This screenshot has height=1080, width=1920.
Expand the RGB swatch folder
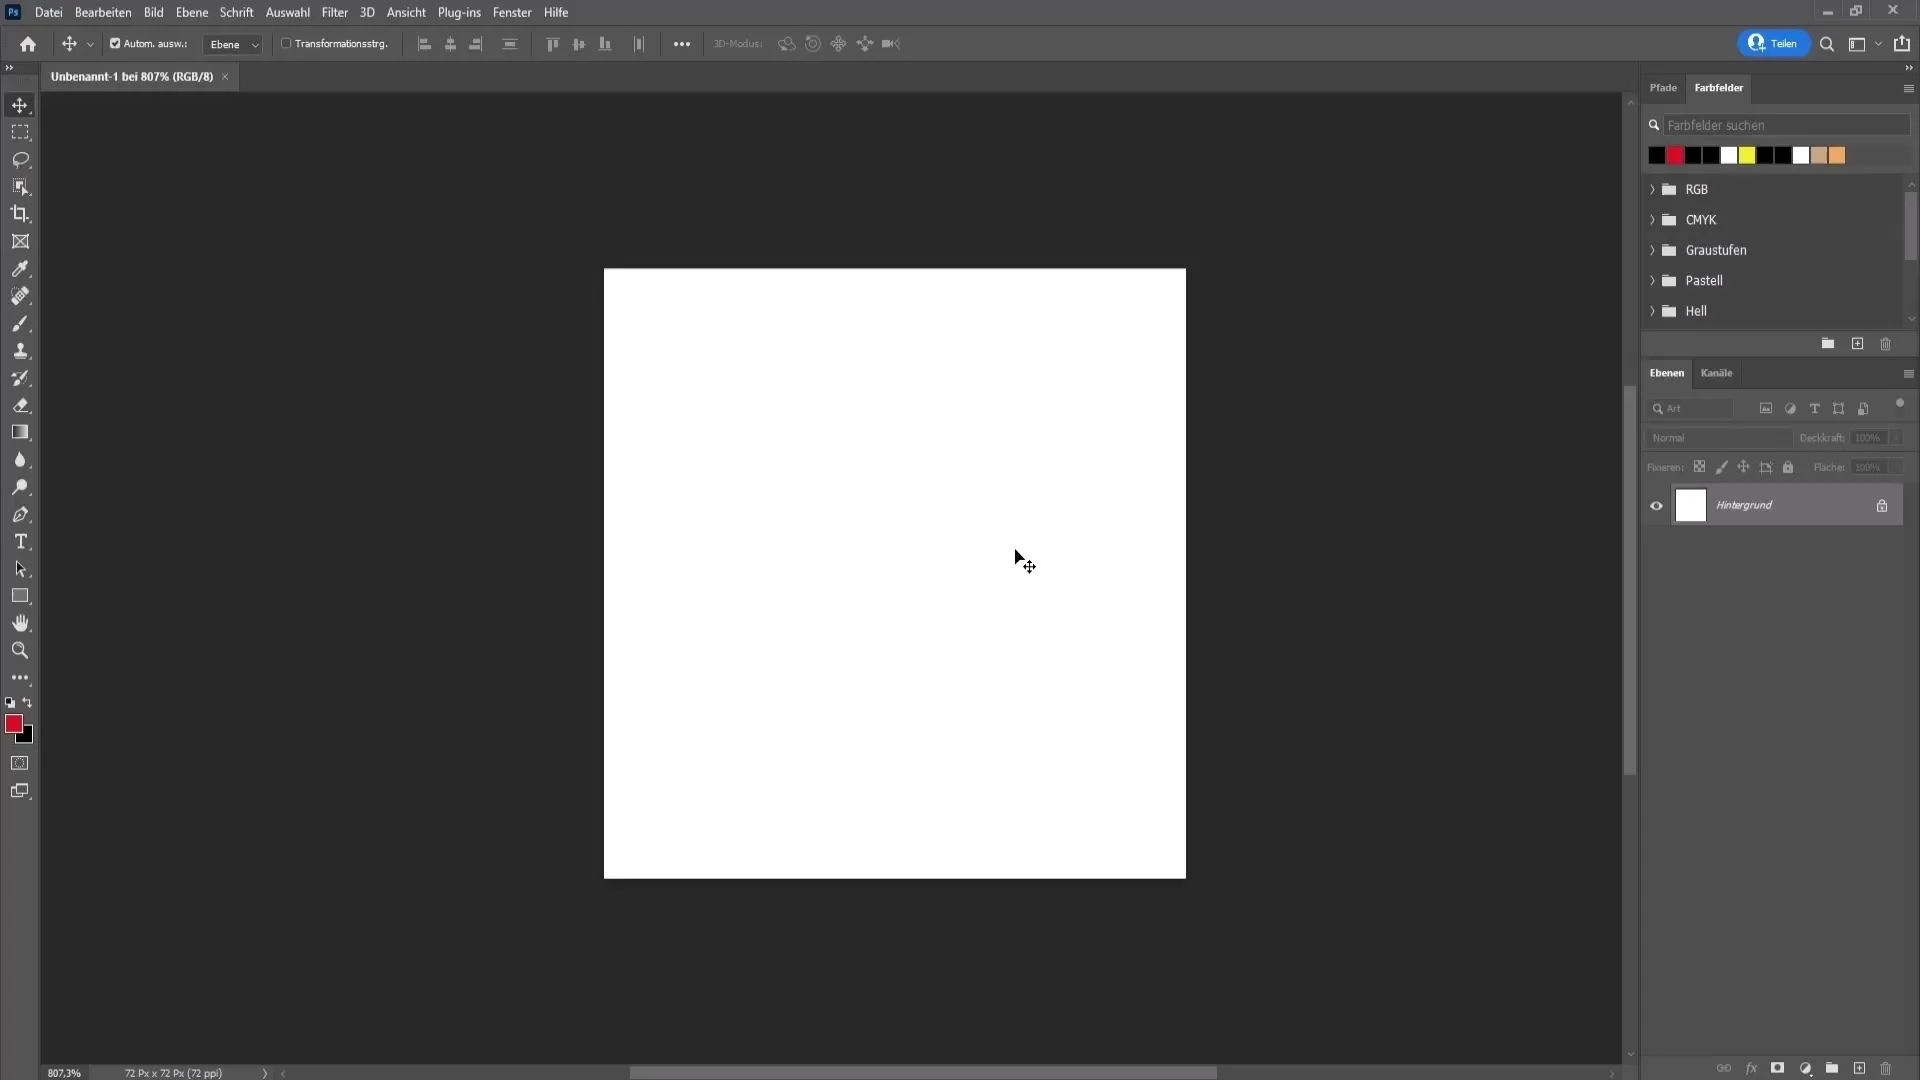click(x=1652, y=190)
